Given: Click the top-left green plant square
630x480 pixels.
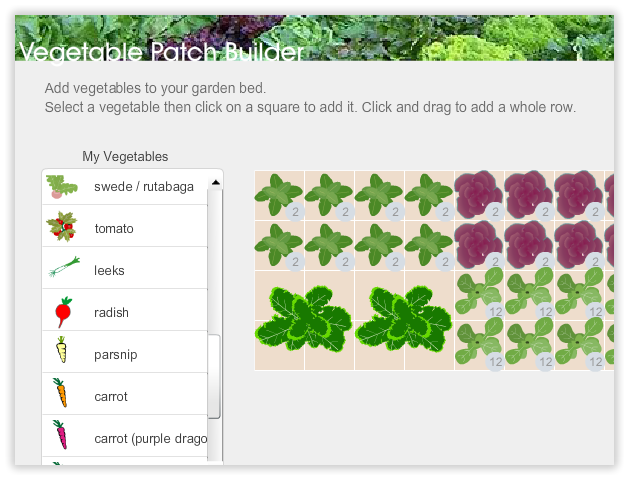Looking at the screenshot, I should click(279, 195).
